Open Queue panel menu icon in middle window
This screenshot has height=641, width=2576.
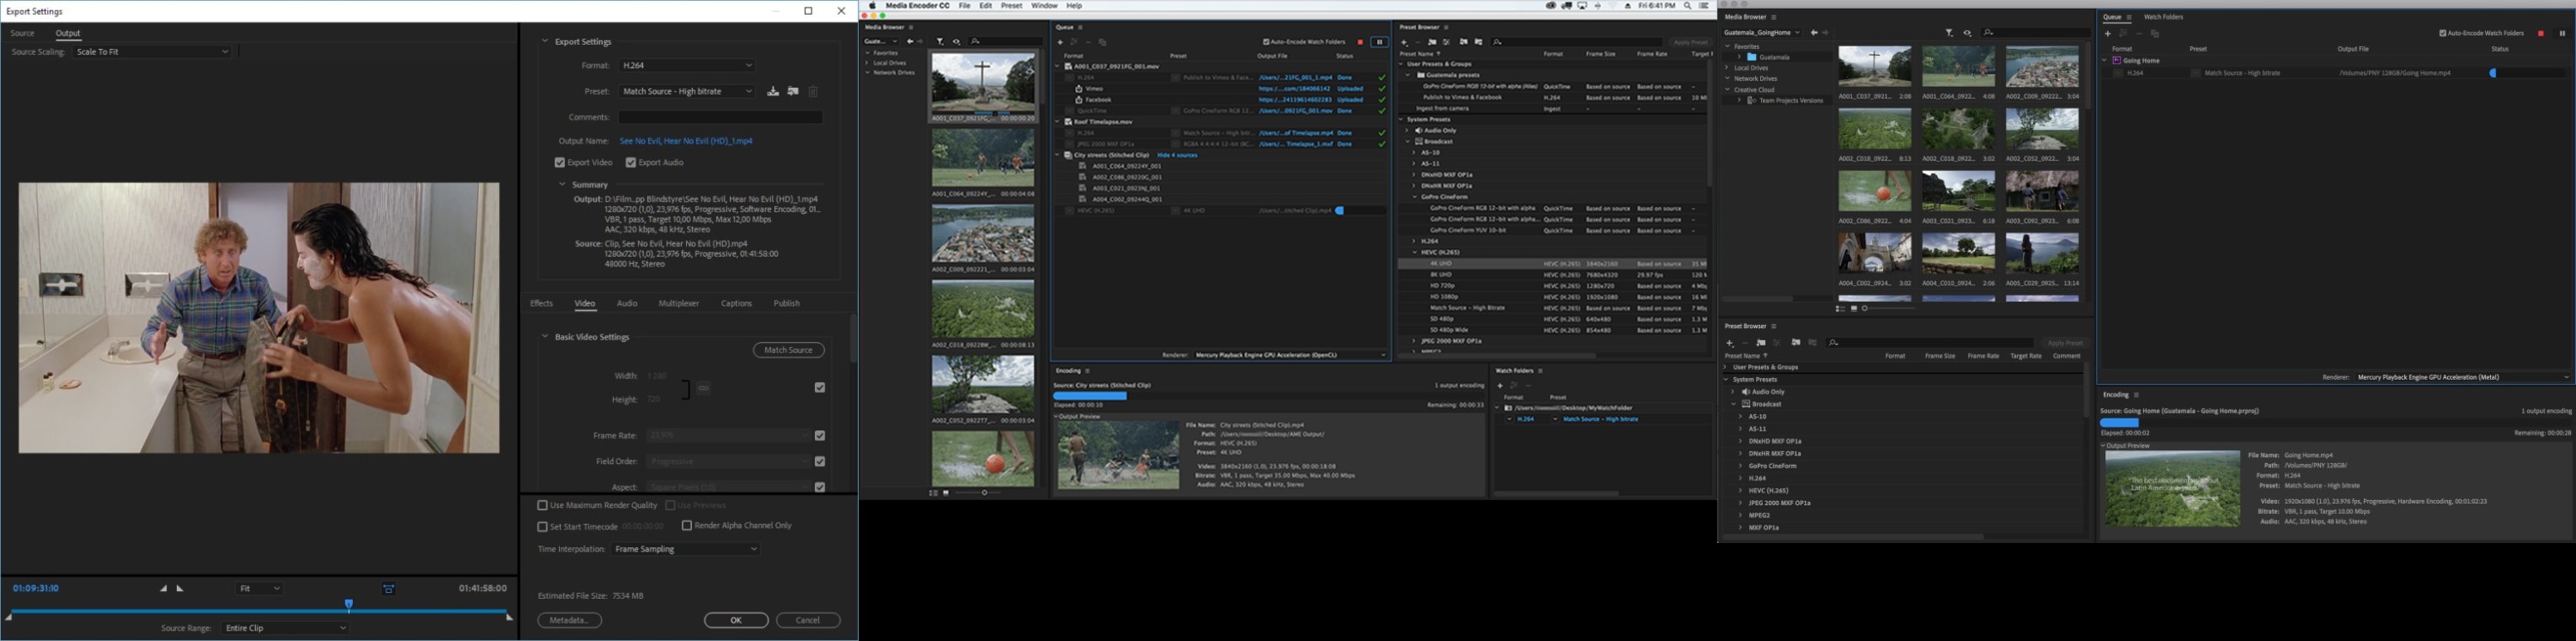click(1081, 27)
